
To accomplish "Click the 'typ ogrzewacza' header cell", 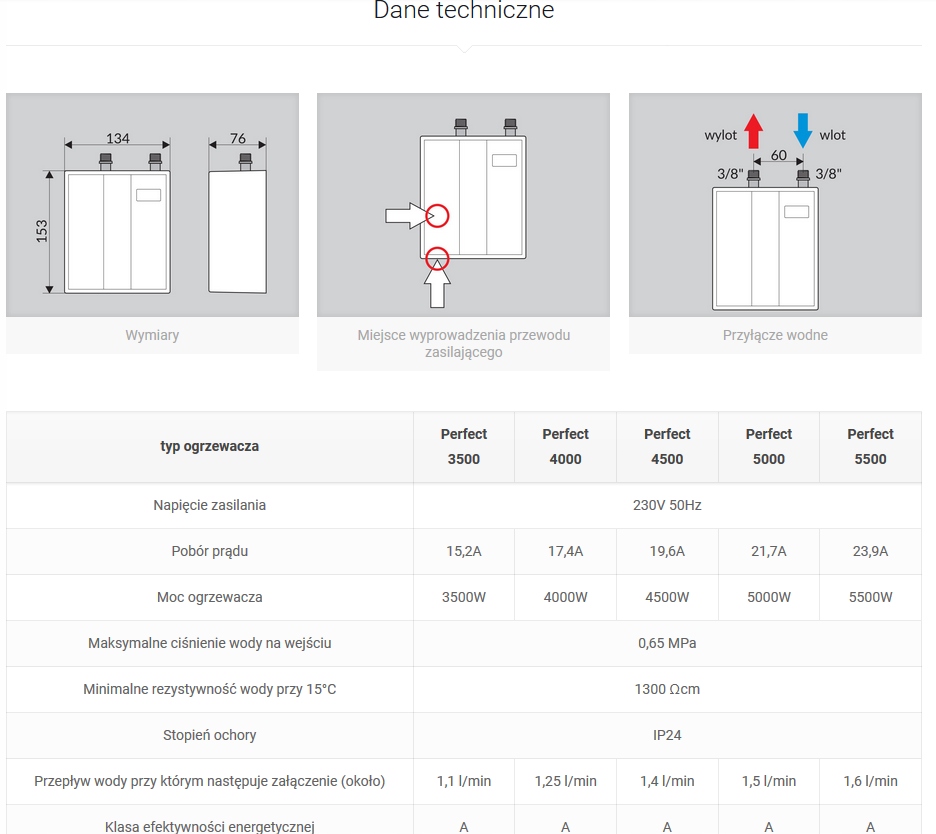I will point(210,447).
